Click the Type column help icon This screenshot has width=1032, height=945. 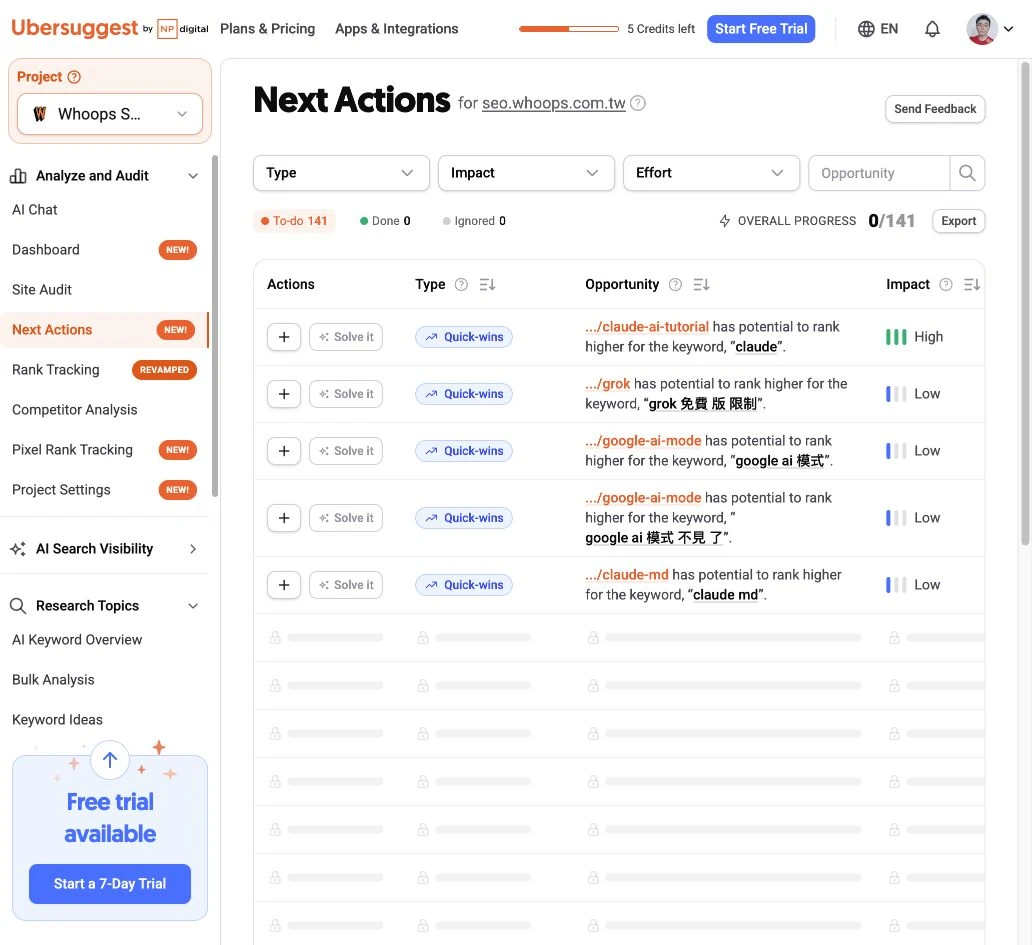461,284
